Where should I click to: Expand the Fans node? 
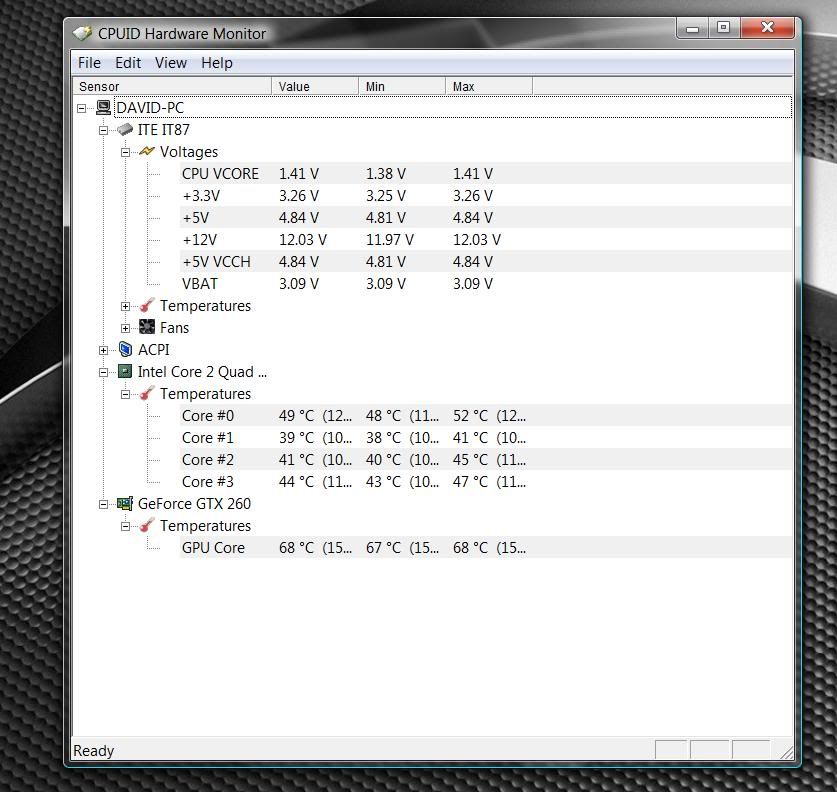coord(126,328)
